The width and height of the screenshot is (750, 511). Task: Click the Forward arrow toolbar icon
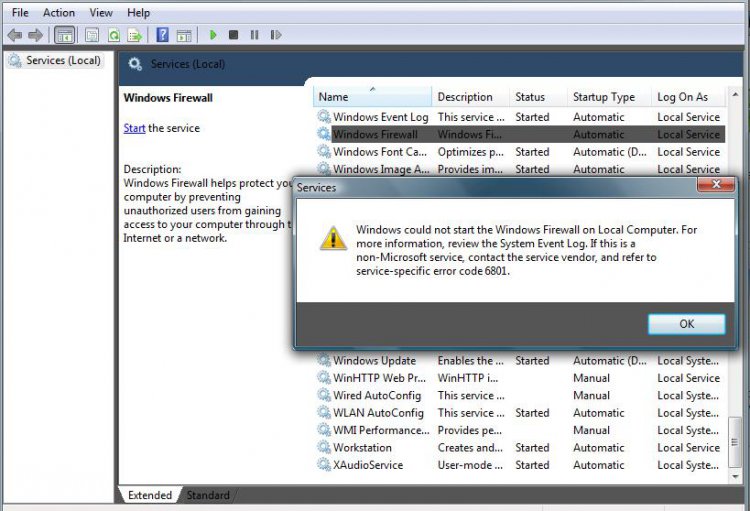(35, 35)
